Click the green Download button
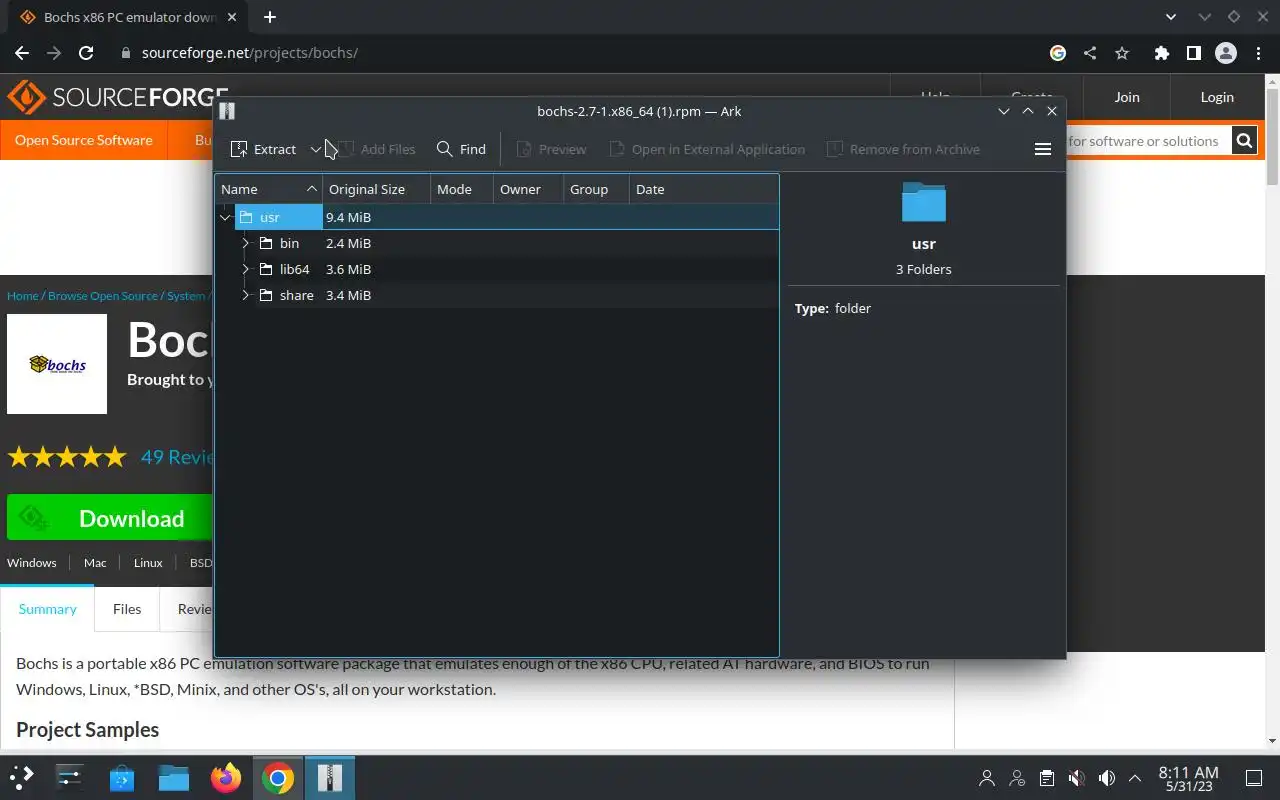This screenshot has width=1280, height=800. click(110, 518)
